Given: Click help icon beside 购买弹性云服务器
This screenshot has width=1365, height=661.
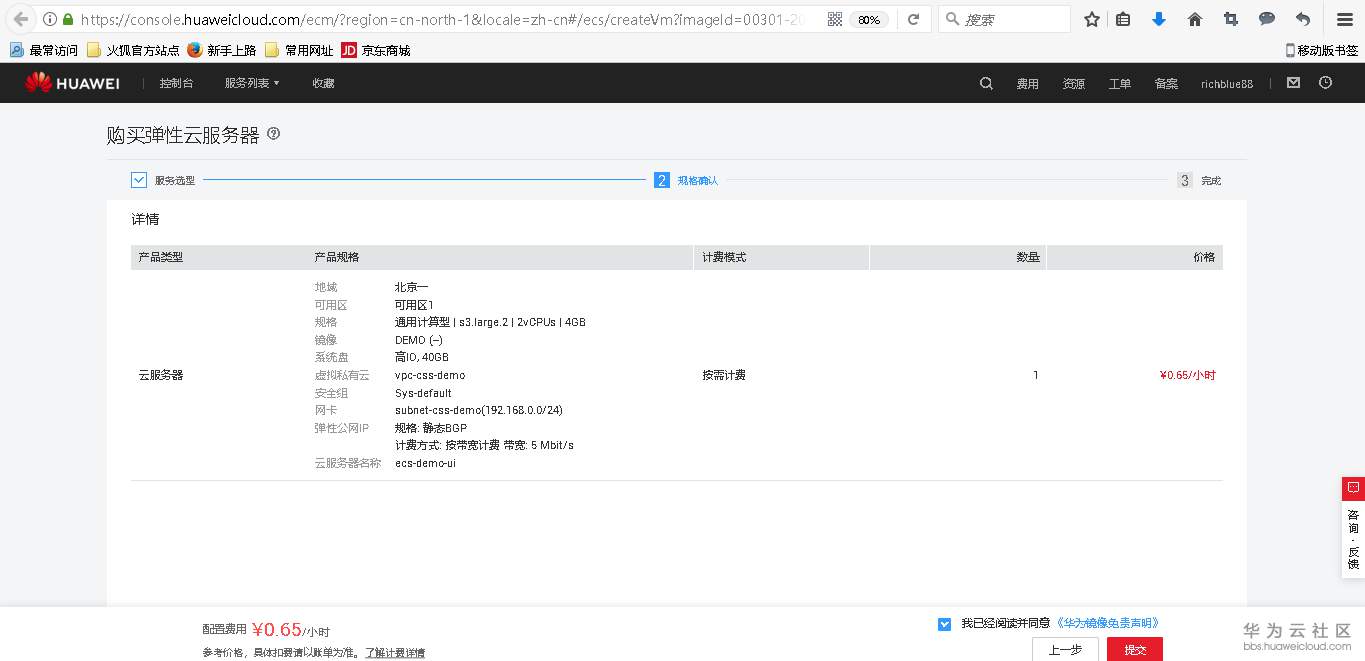Looking at the screenshot, I should [x=274, y=134].
